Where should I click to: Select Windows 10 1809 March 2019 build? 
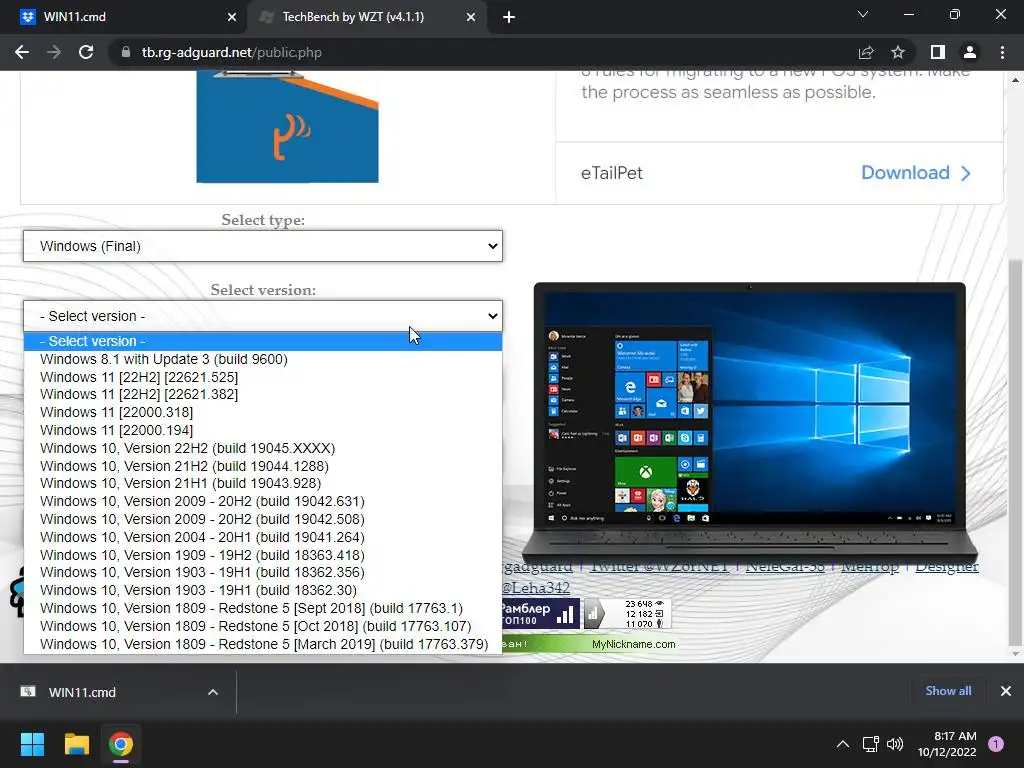(263, 644)
